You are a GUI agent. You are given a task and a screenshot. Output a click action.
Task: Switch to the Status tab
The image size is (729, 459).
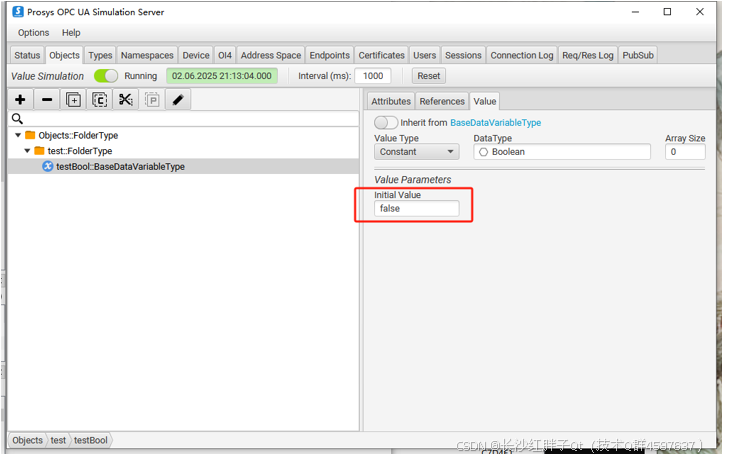tap(27, 55)
